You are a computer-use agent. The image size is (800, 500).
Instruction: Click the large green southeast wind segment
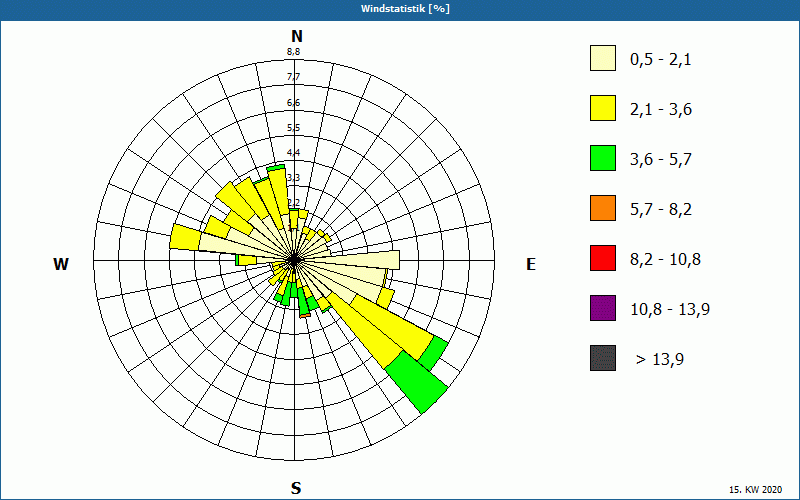tap(417, 381)
